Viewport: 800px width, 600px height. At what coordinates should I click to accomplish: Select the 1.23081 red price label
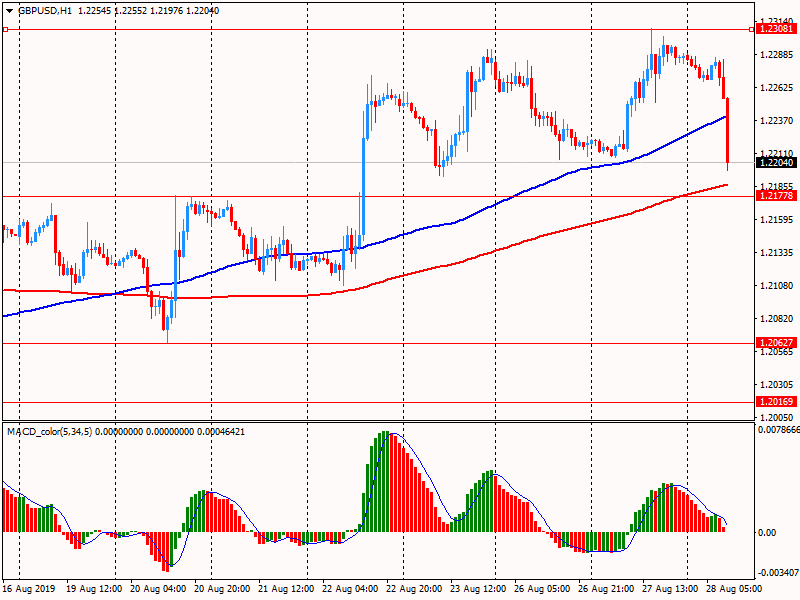(x=776, y=29)
